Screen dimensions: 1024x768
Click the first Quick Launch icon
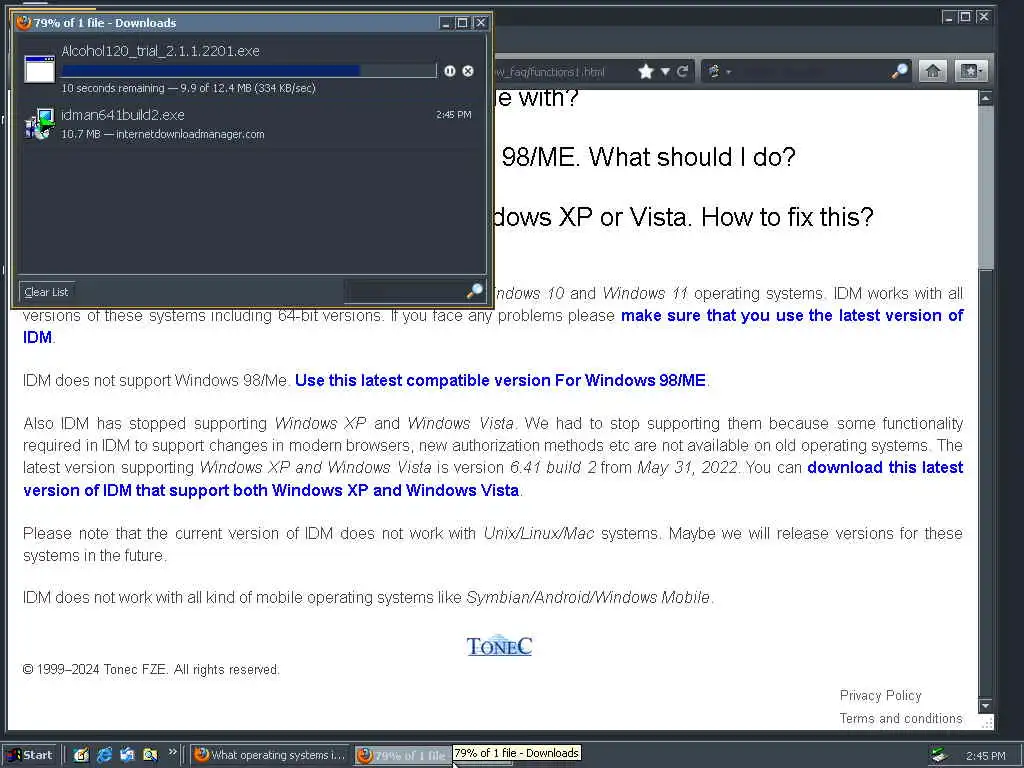(81, 755)
